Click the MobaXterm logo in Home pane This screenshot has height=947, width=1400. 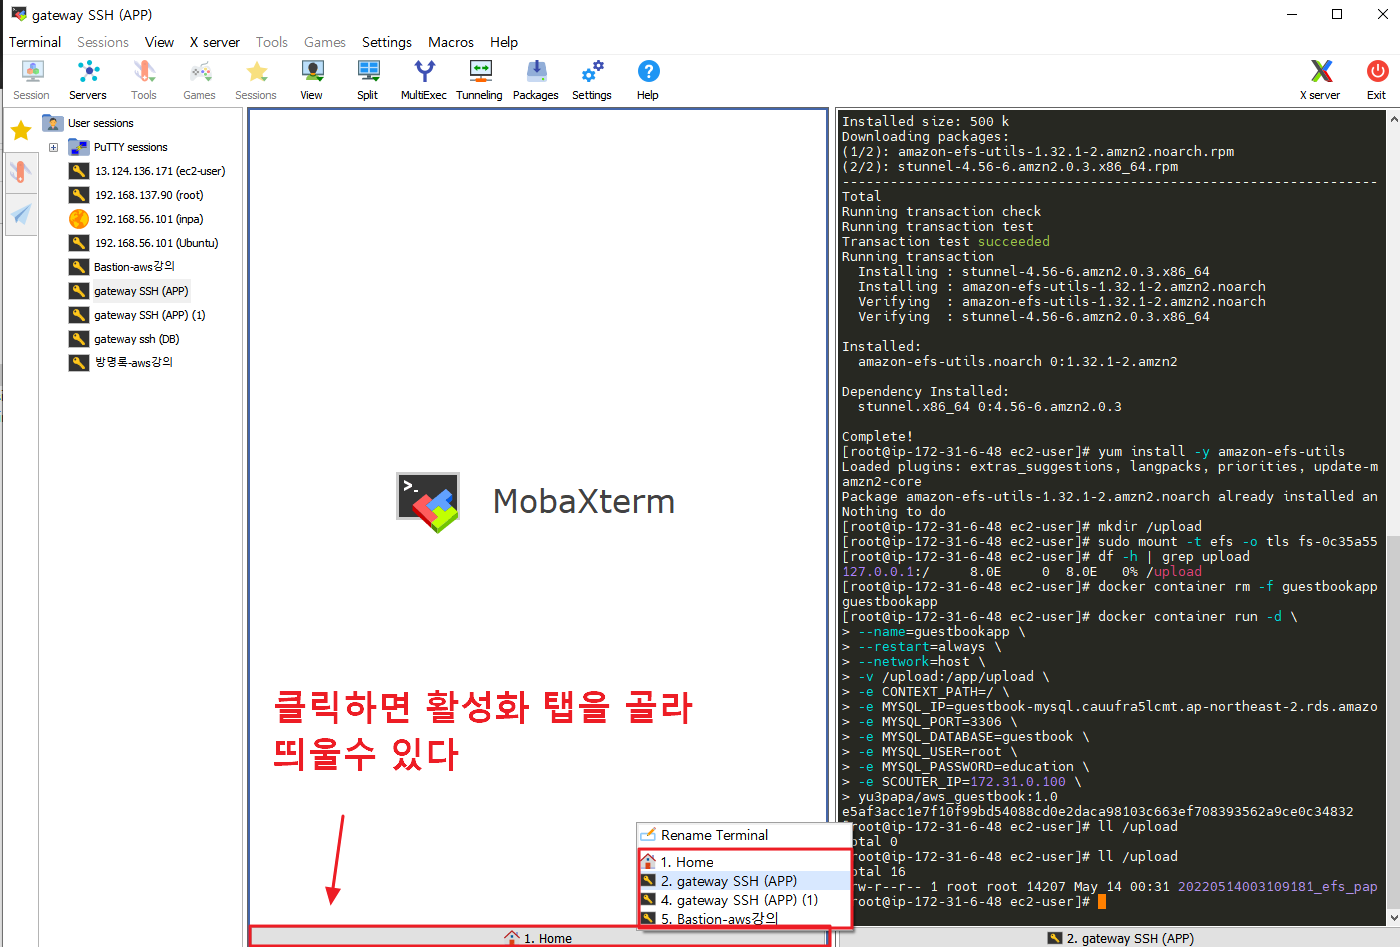click(428, 502)
